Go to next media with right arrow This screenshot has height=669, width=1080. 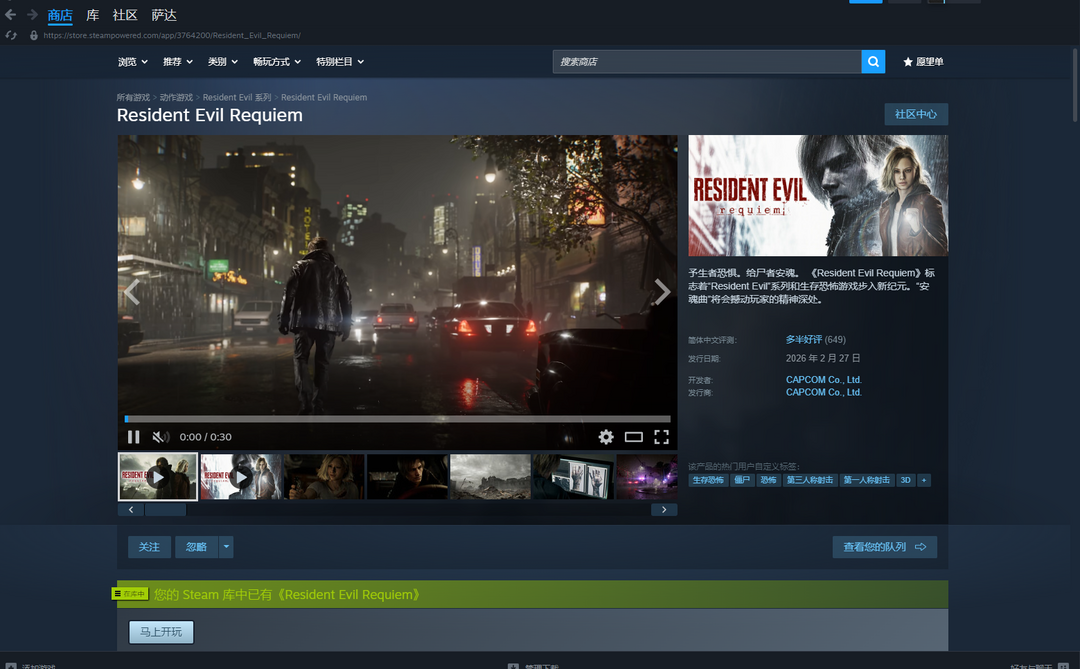tap(661, 292)
